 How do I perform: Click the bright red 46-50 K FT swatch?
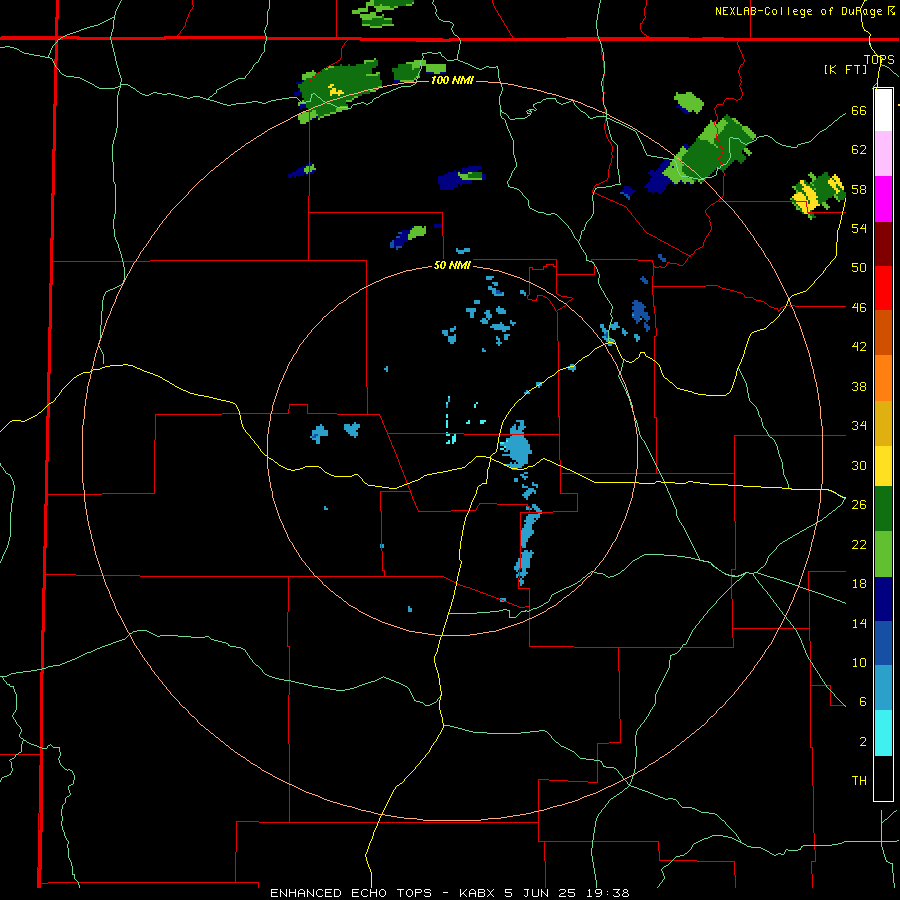(x=883, y=288)
